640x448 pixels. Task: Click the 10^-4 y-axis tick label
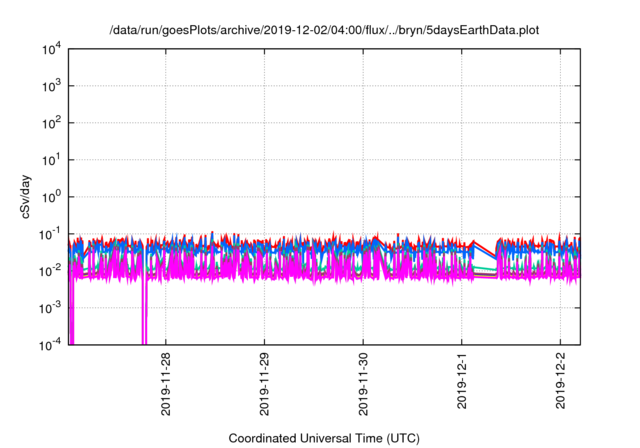(51, 345)
